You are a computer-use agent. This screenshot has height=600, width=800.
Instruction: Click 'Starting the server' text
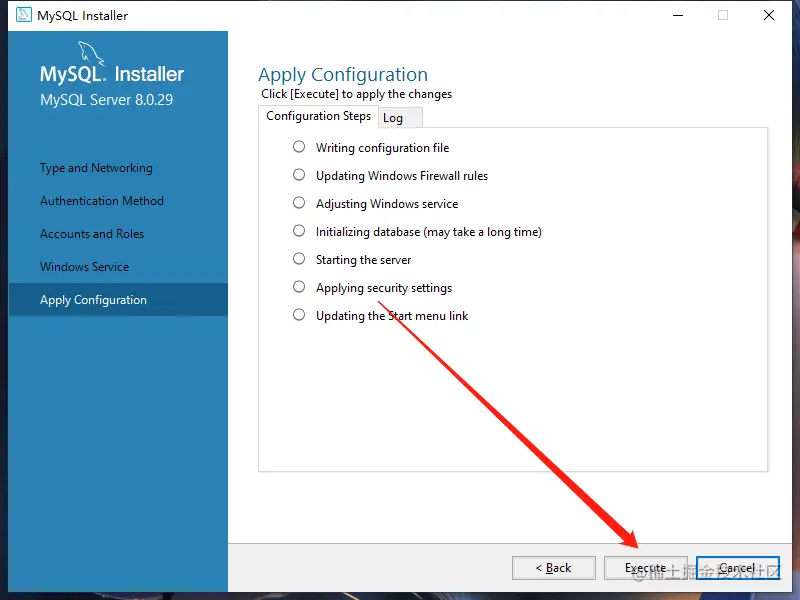click(x=363, y=260)
